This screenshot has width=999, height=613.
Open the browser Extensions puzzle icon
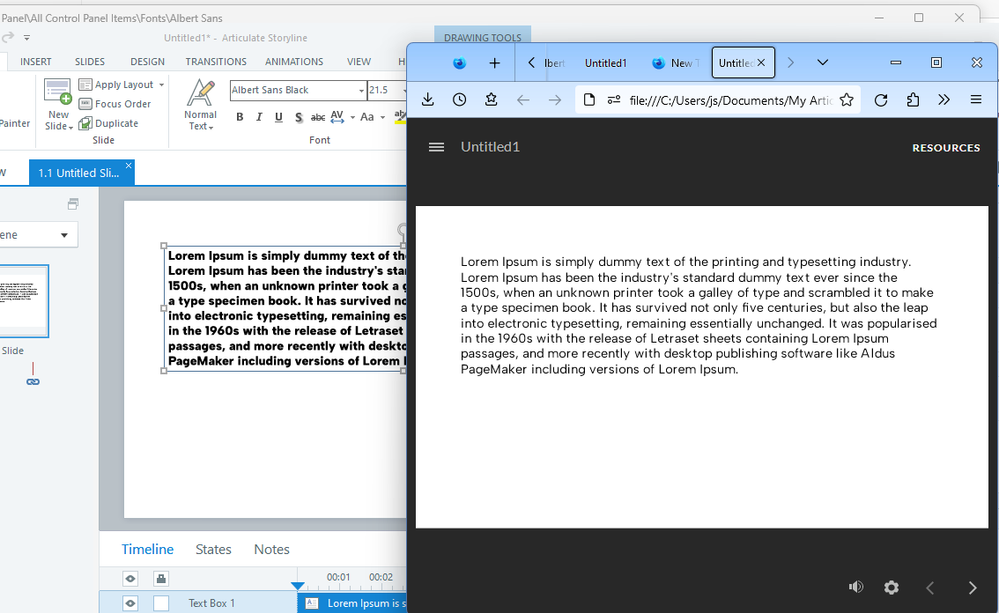point(913,100)
